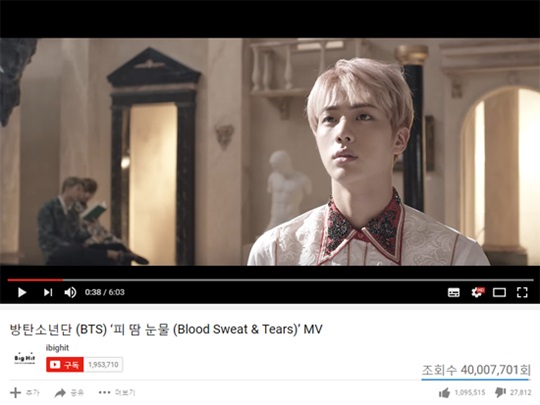Screen dimensions: 540x405
Task: Seek along the red progress bar
Action: 270,280
